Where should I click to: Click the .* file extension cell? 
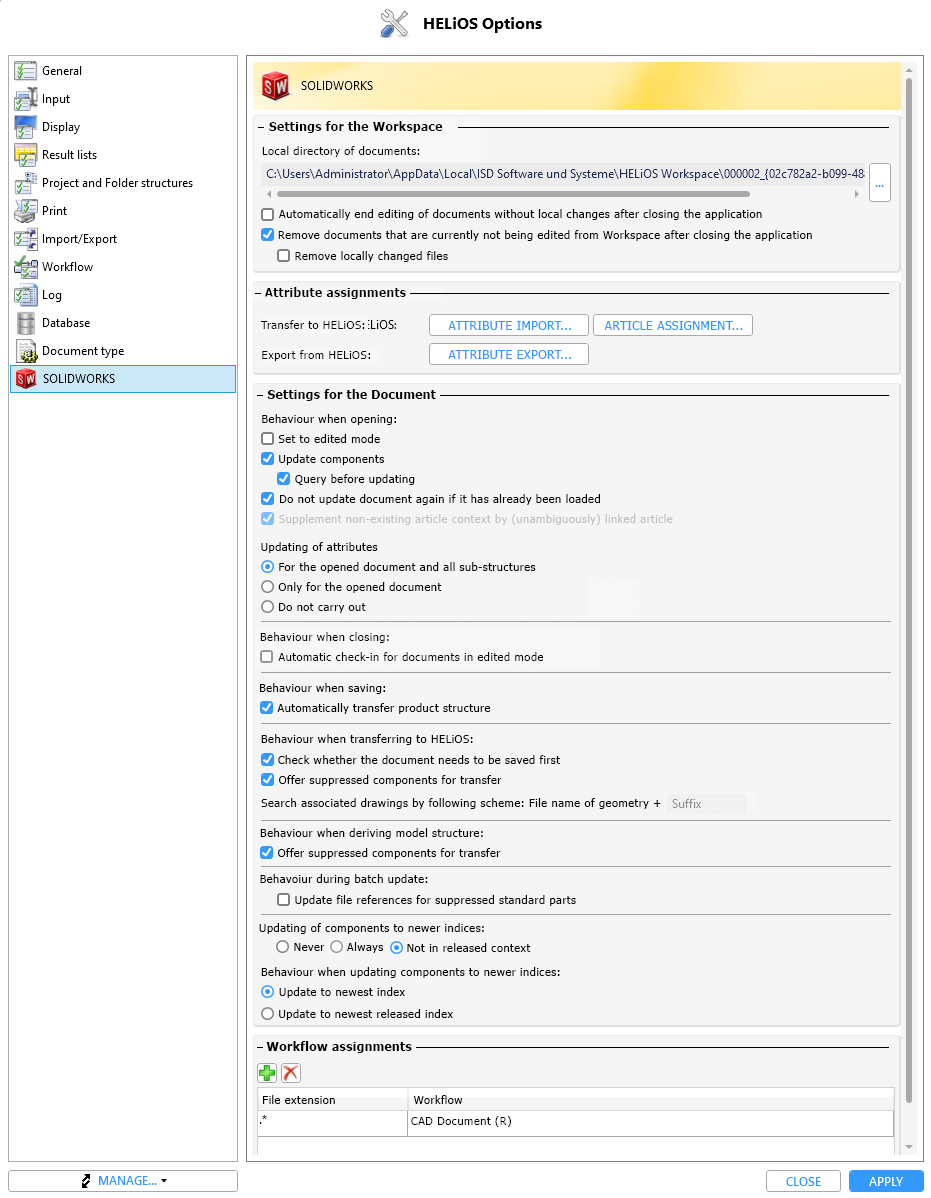332,1122
